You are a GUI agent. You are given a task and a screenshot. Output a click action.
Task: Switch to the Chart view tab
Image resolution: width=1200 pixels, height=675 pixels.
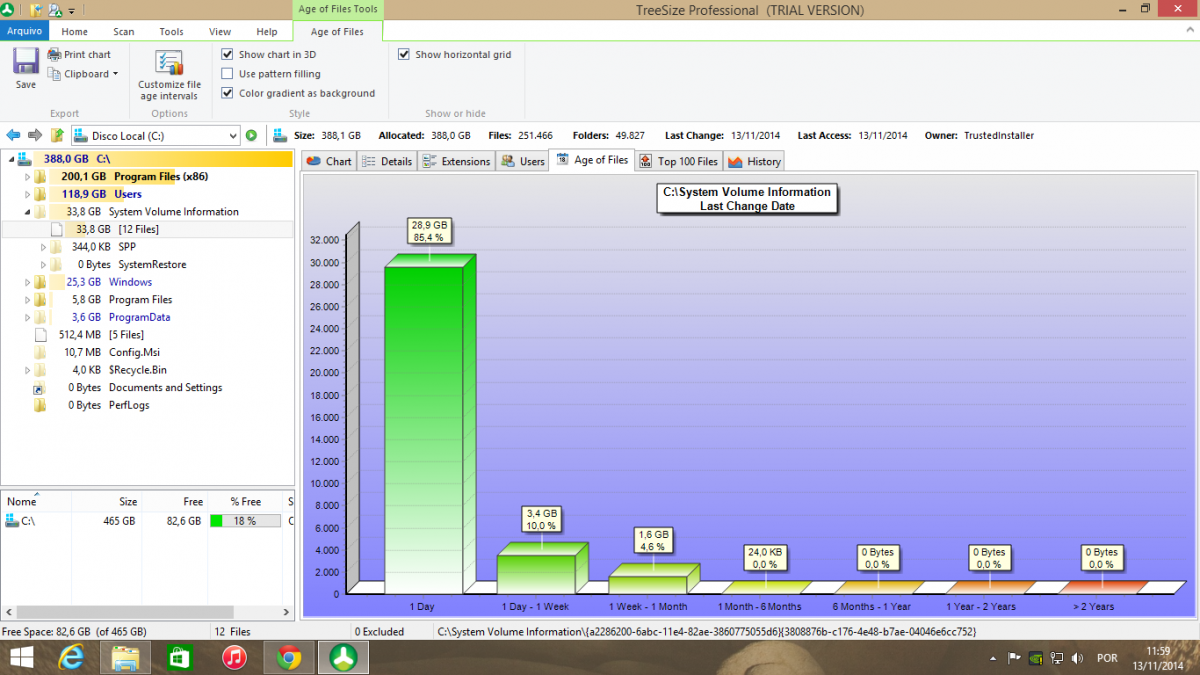[x=328, y=161]
